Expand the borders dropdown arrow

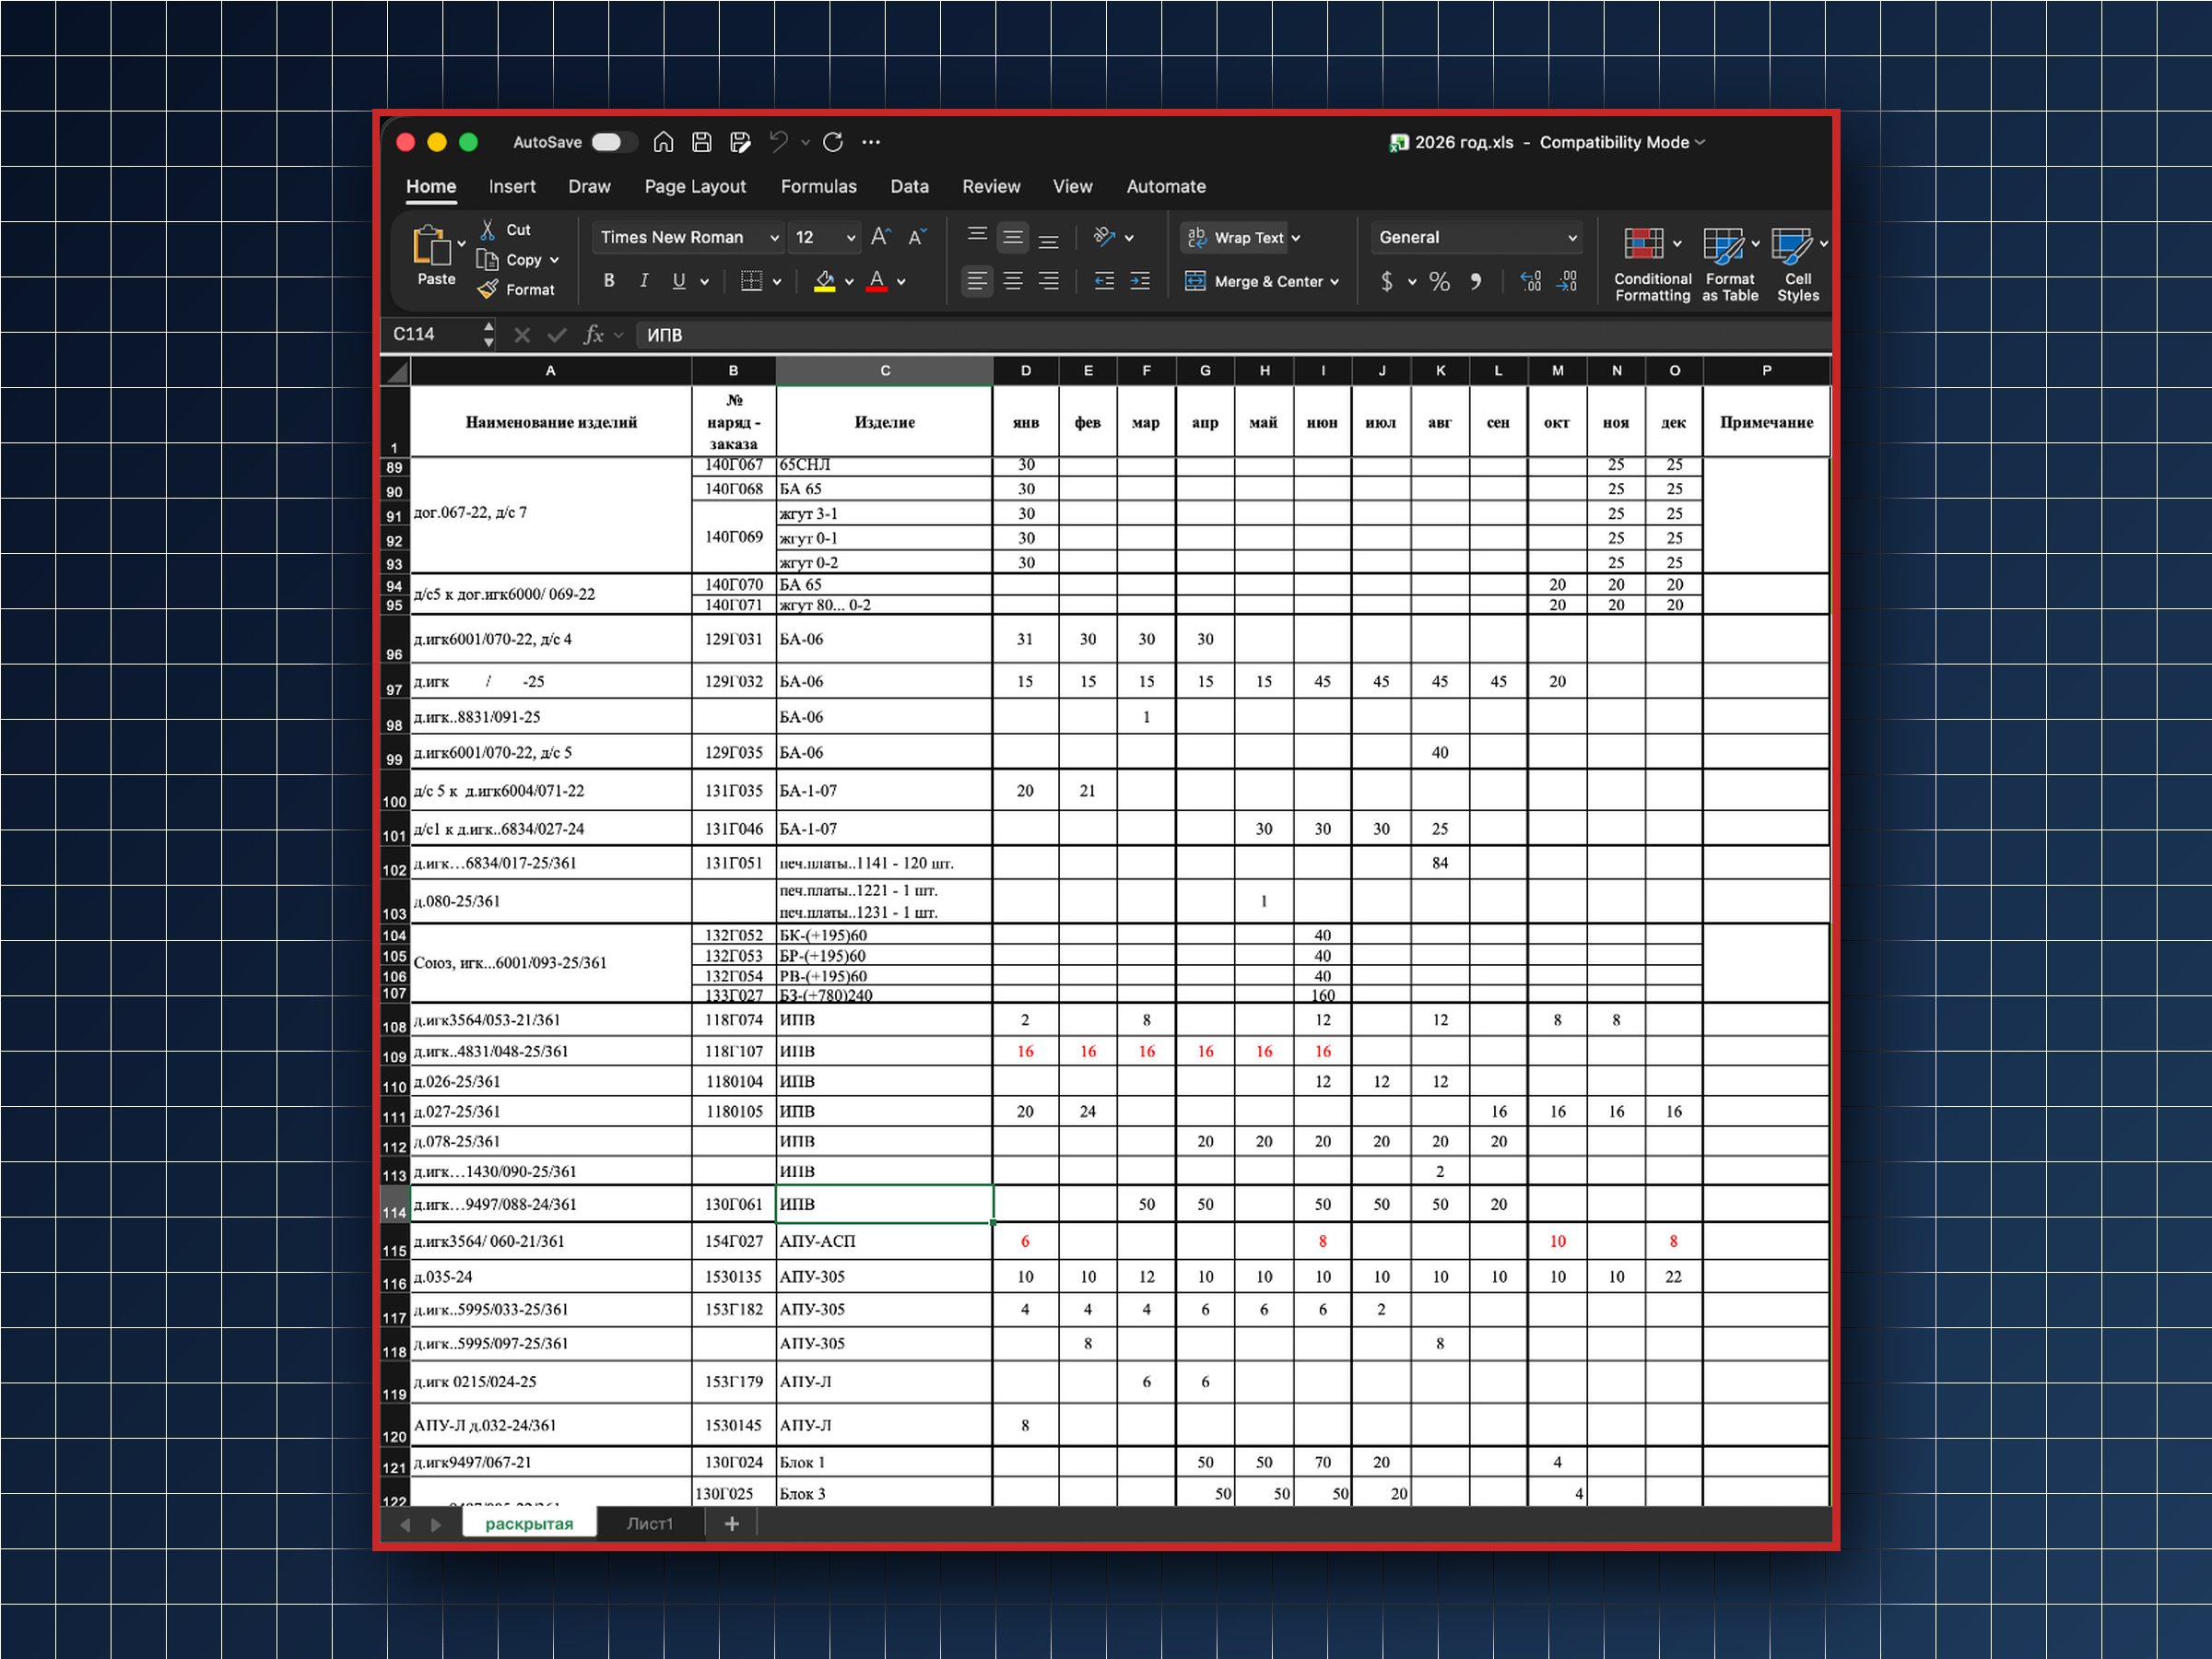777,282
